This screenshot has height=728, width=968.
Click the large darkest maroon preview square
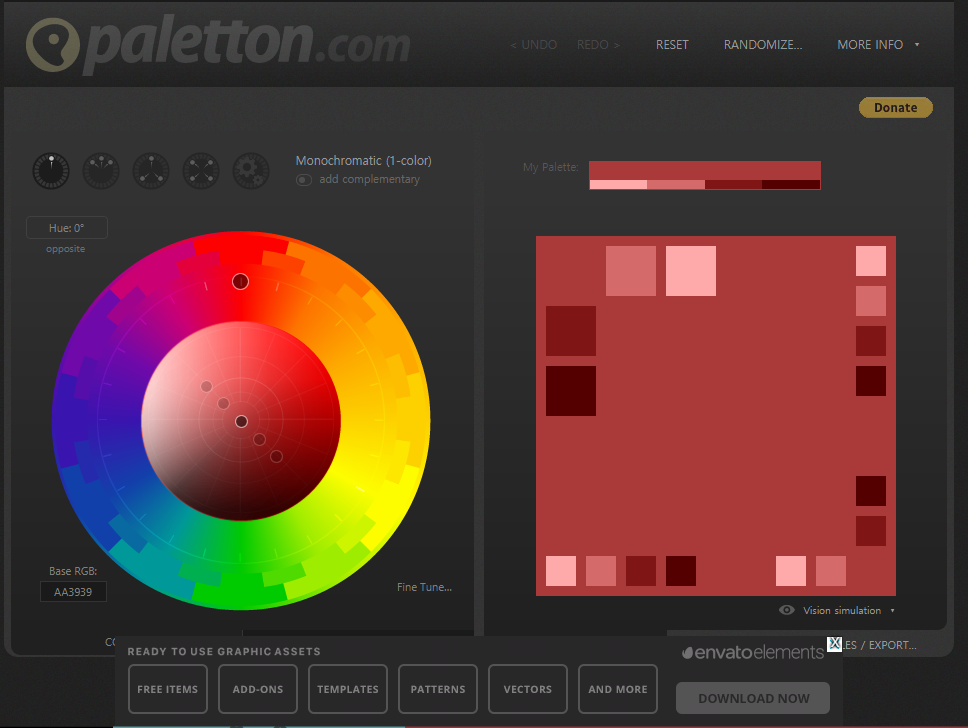(571, 391)
